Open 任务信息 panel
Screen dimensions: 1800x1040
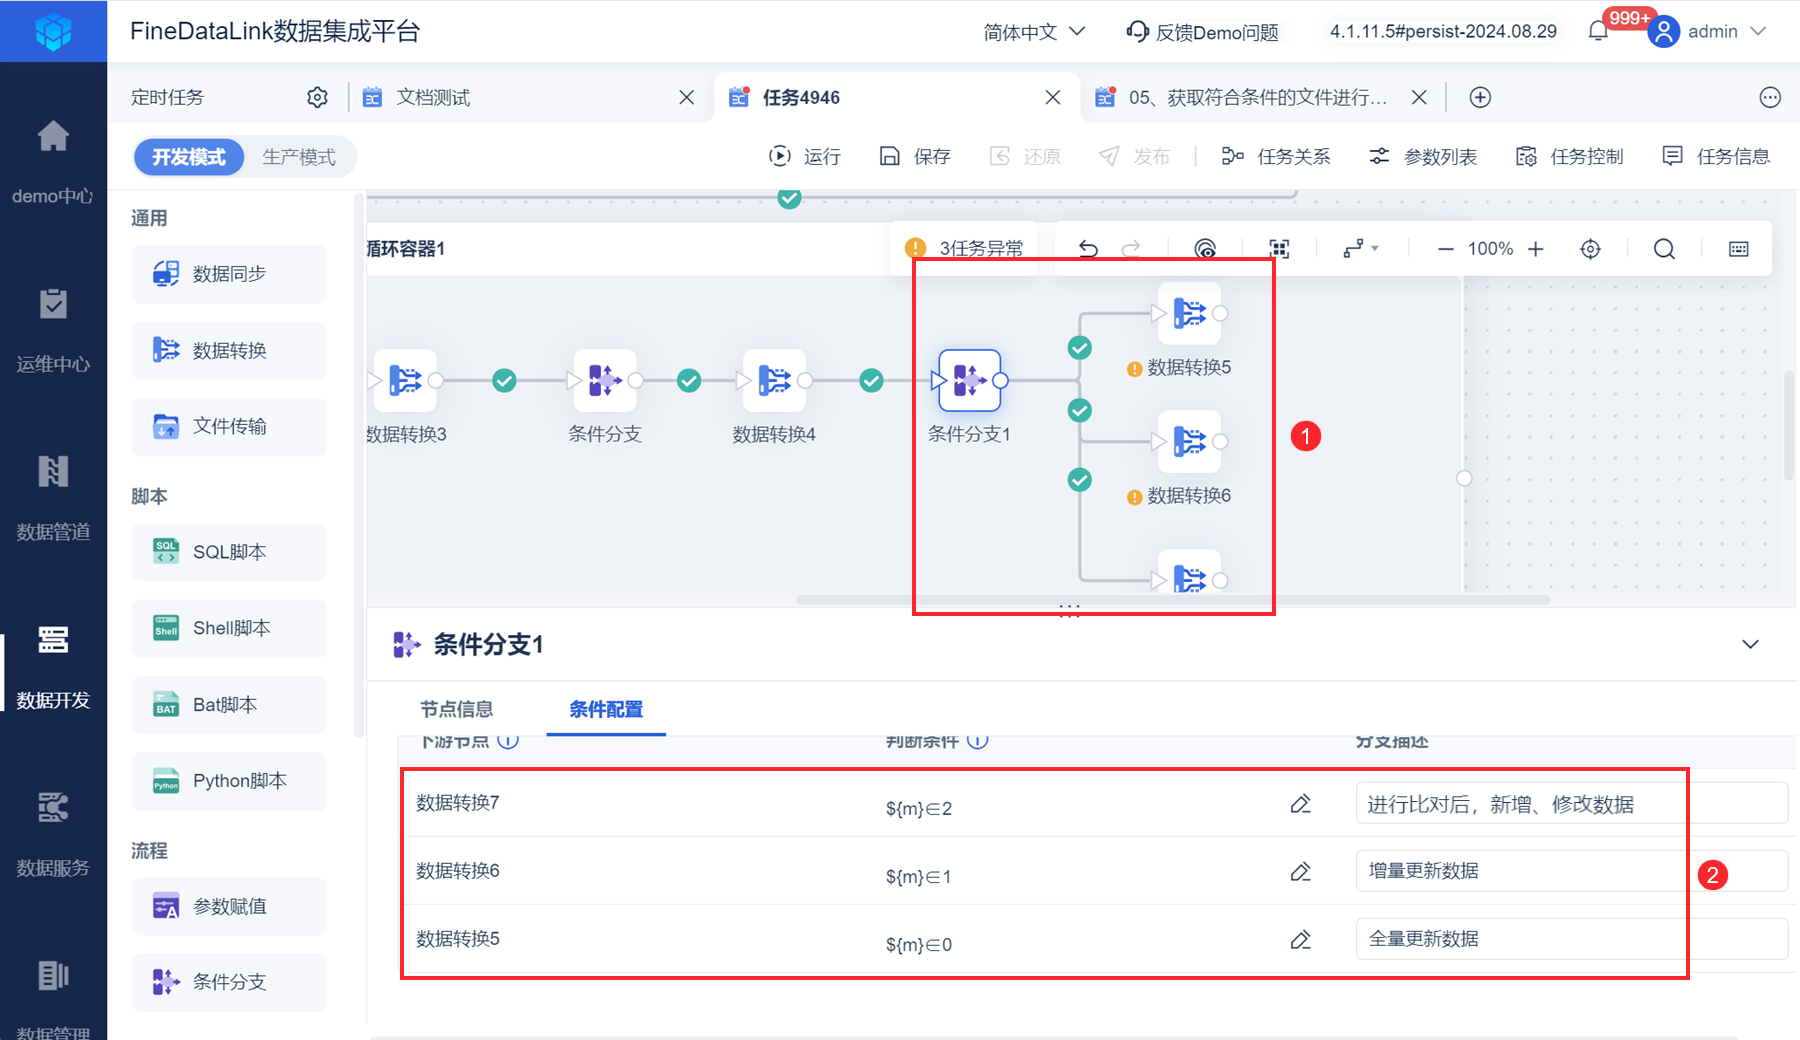point(1716,156)
